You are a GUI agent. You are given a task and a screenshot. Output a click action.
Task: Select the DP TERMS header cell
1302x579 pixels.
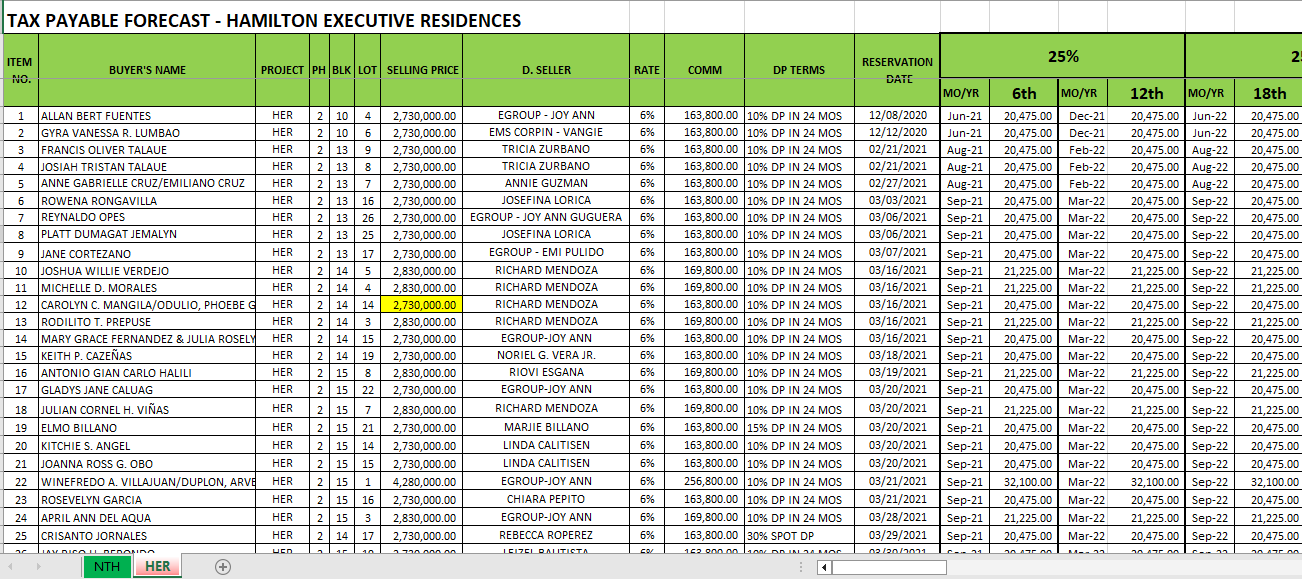click(799, 70)
